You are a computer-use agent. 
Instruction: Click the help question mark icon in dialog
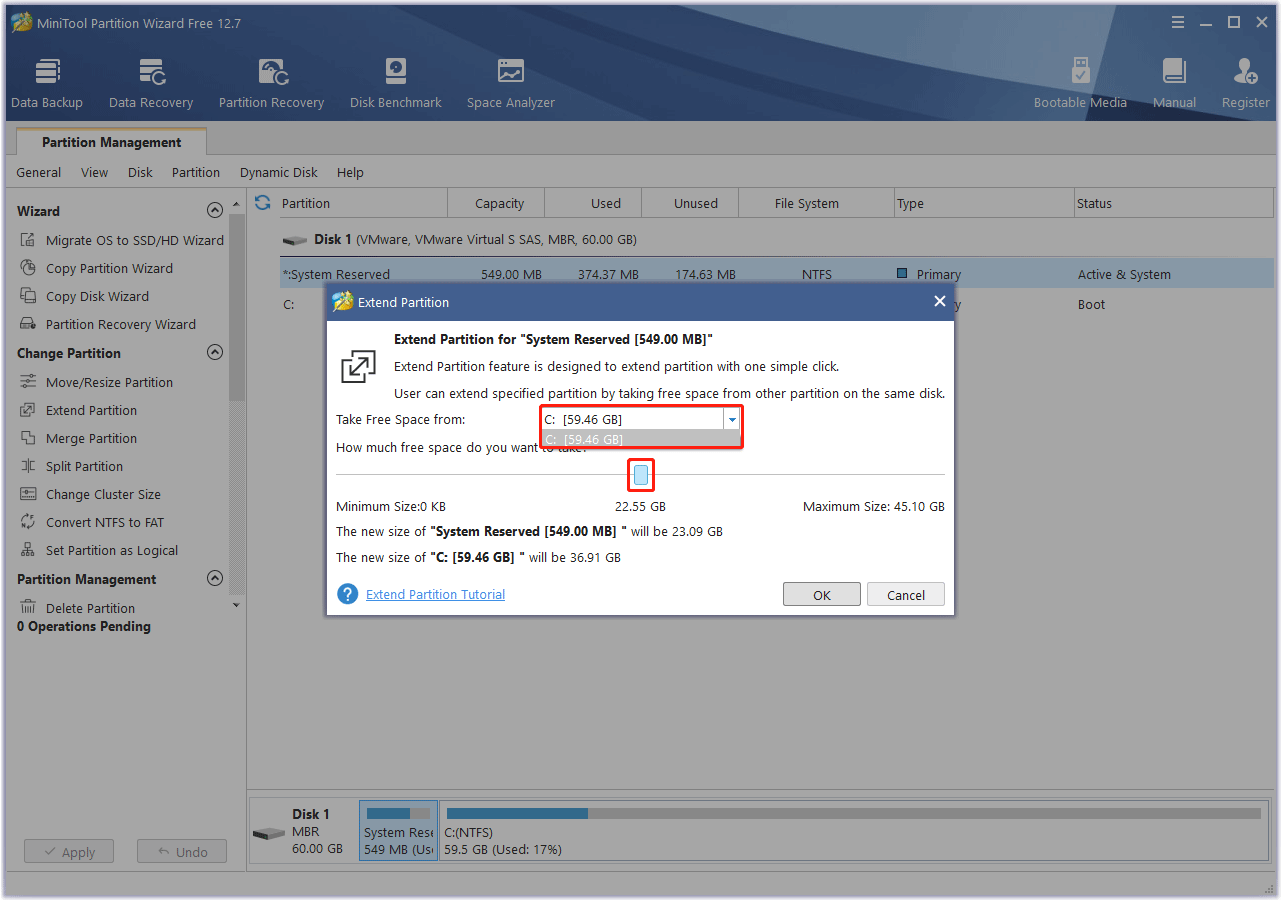(x=348, y=594)
